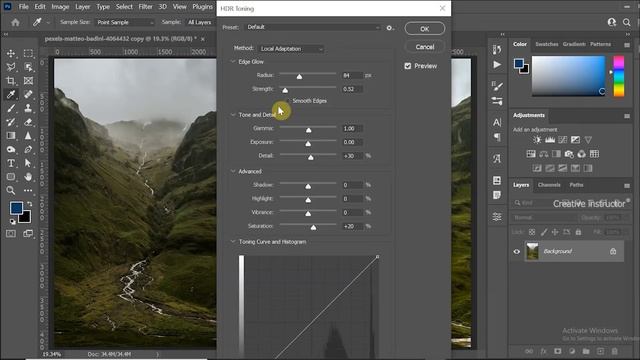The width and height of the screenshot is (640, 360).
Task: Click OK in HDR Toning
Action: (424, 29)
